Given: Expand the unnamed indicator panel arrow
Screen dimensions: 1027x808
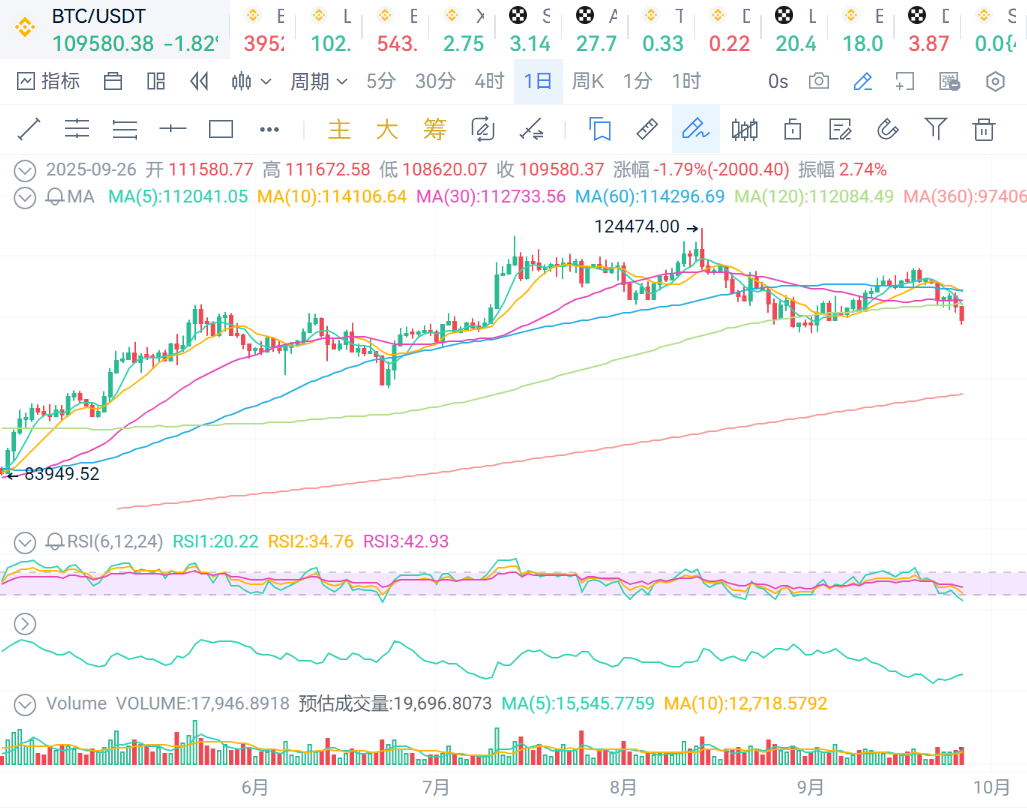Looking at the screenshot, I should pyautogui.click(x=25, y=624).
